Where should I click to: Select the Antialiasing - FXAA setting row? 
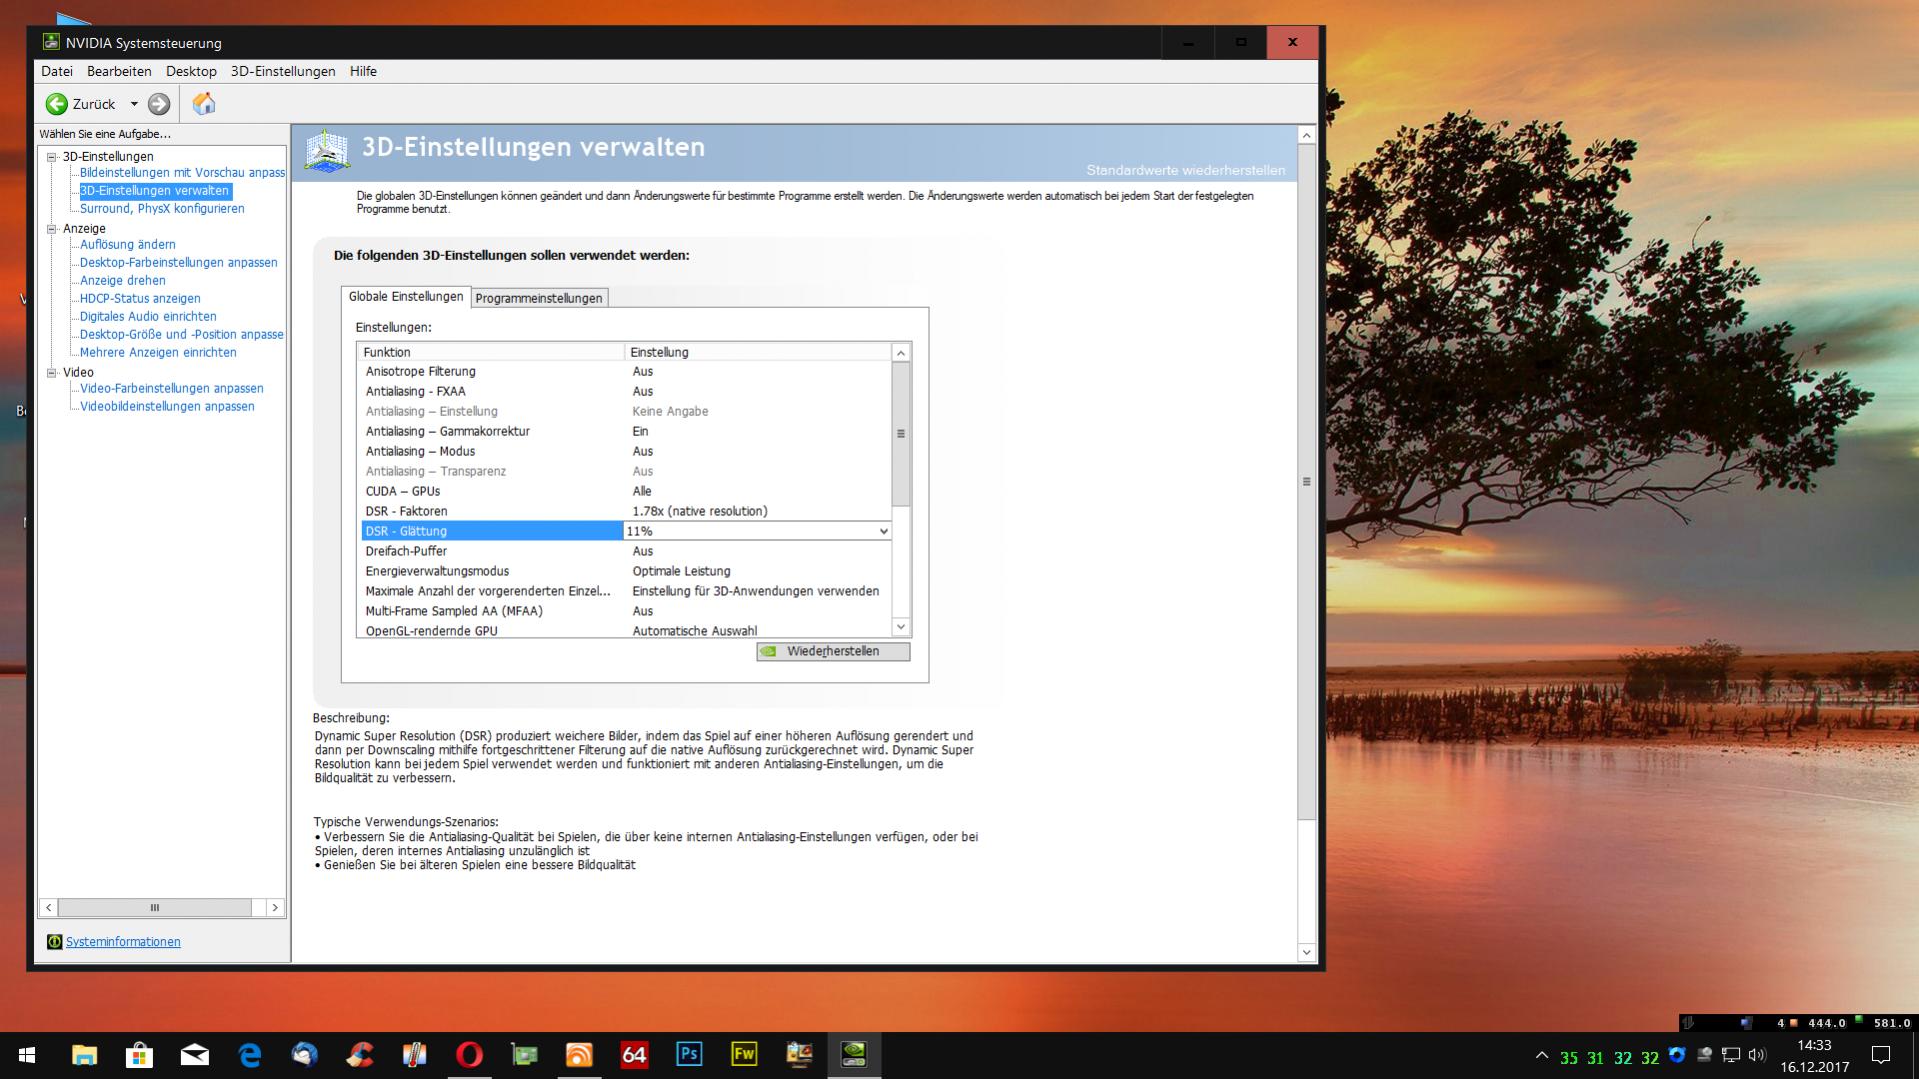(624, 392)
